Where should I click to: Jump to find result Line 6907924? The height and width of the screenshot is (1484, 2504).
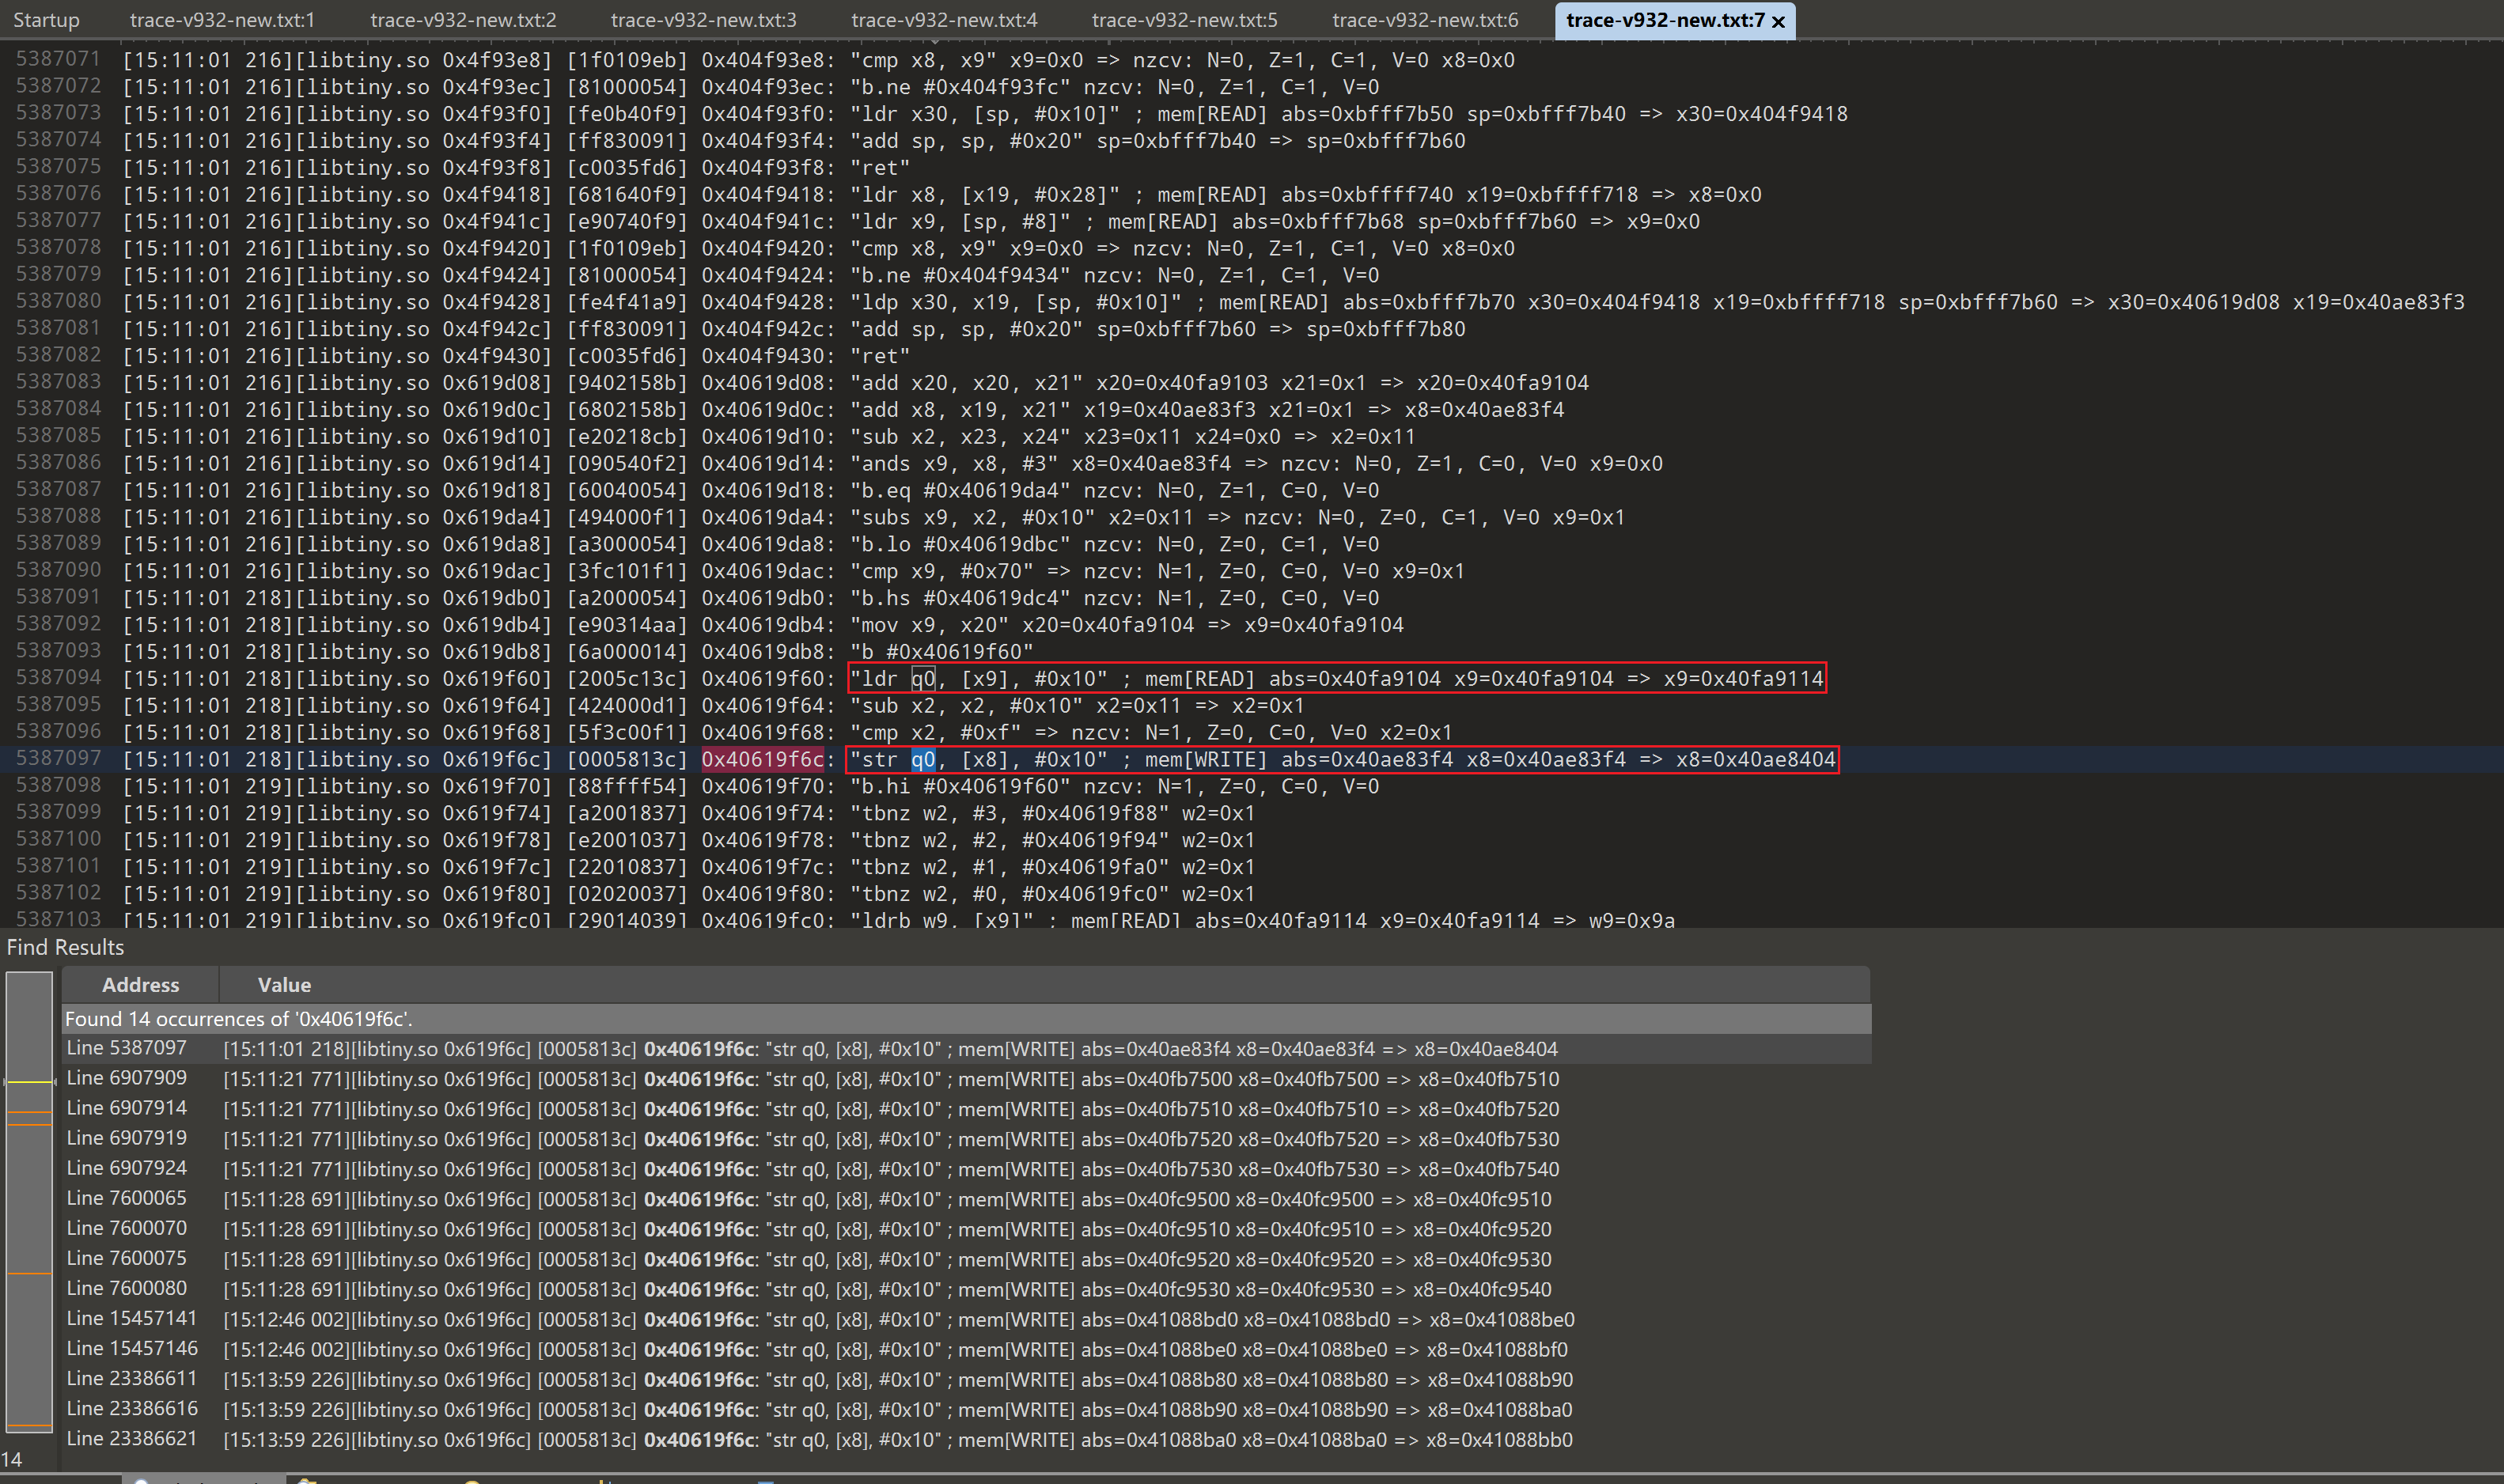pos(966,1169)
